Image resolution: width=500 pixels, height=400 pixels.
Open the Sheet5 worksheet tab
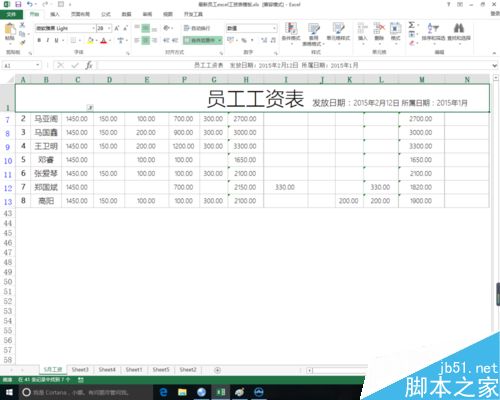(x=161, y=370)
